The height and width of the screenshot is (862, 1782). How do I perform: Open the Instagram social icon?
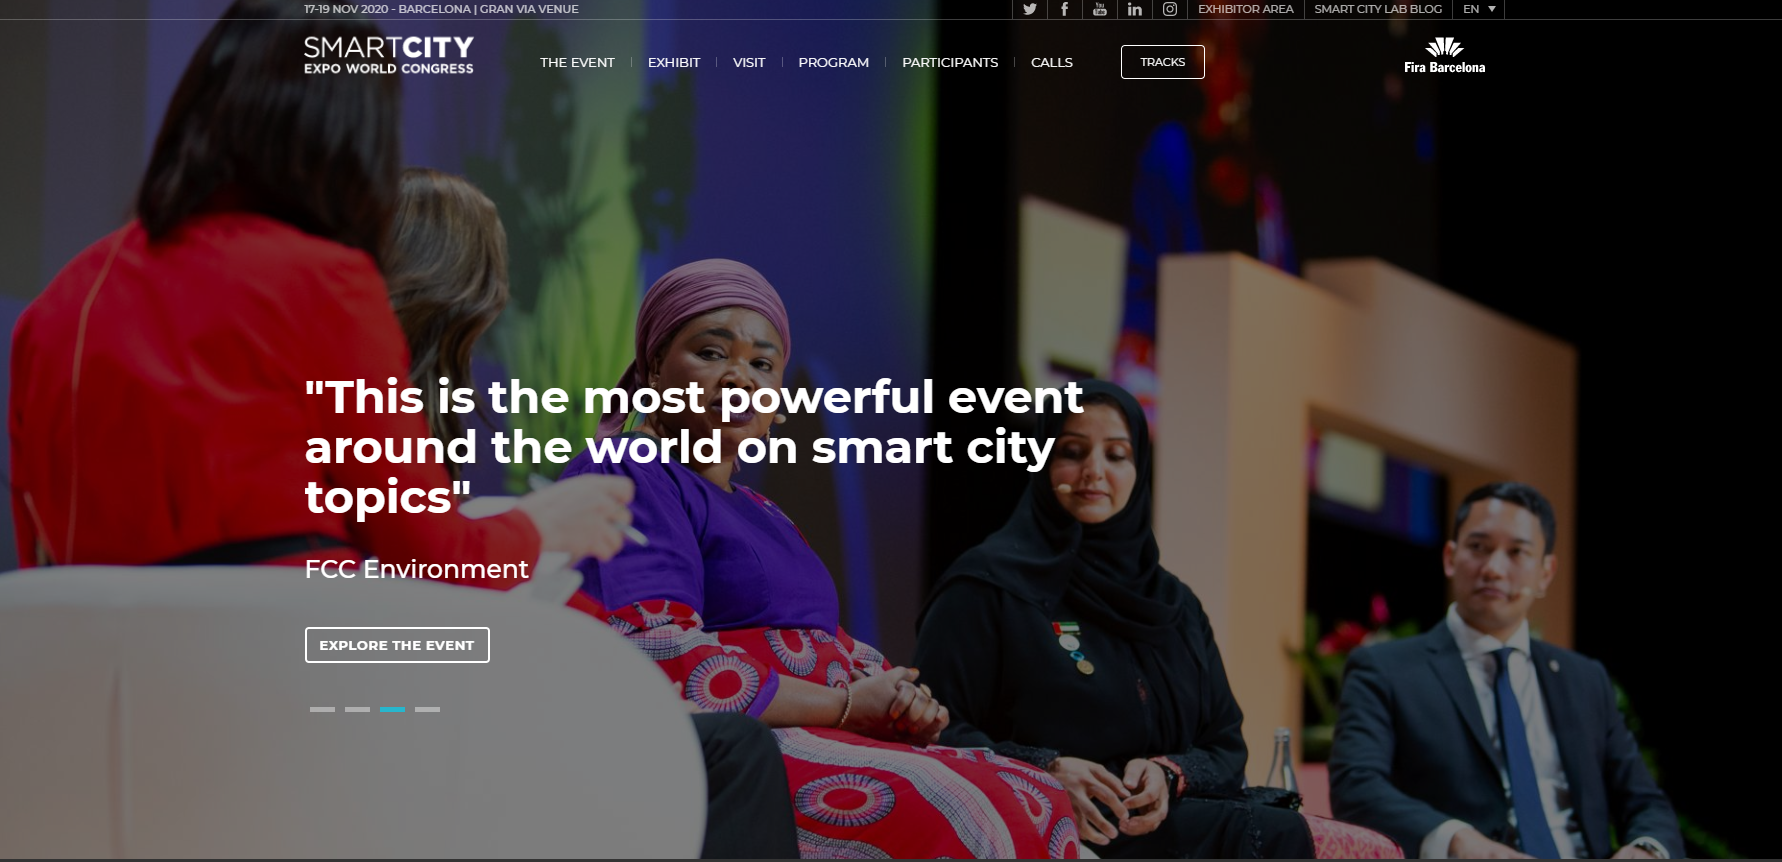pyautogui.click(x=1170, y=9)
